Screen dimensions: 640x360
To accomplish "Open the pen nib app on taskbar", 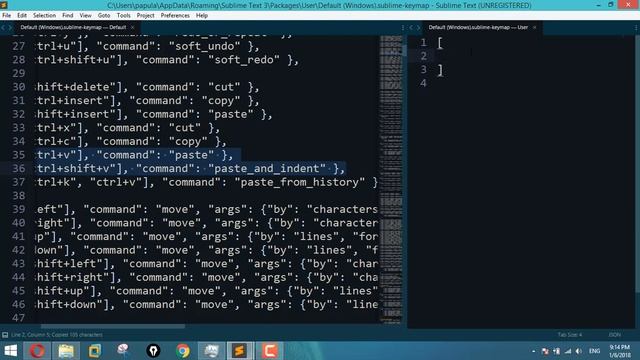I will point(153,351).
